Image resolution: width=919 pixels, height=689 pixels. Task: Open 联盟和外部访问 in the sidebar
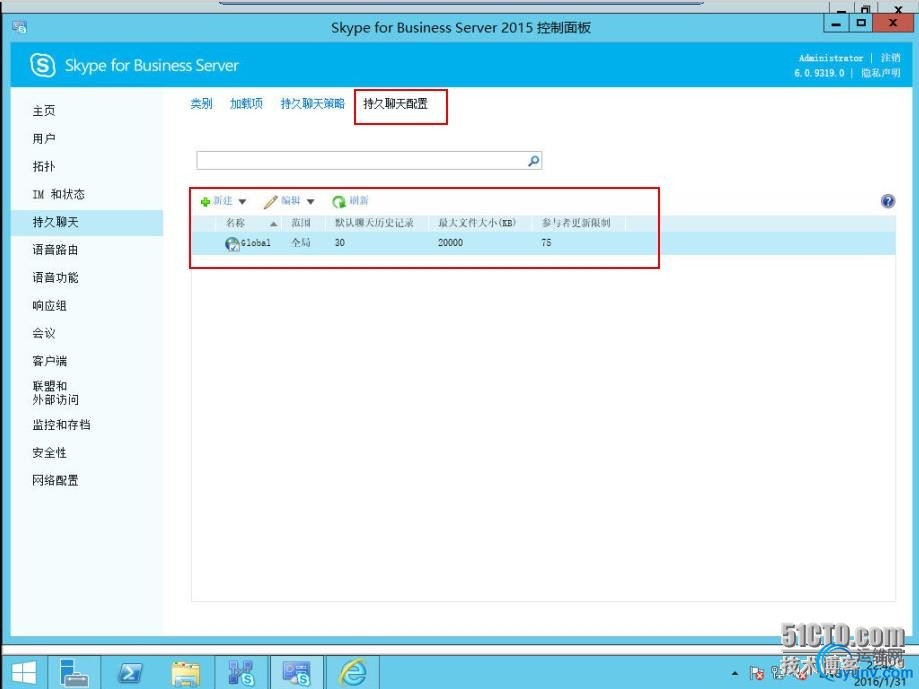point(56,393)
